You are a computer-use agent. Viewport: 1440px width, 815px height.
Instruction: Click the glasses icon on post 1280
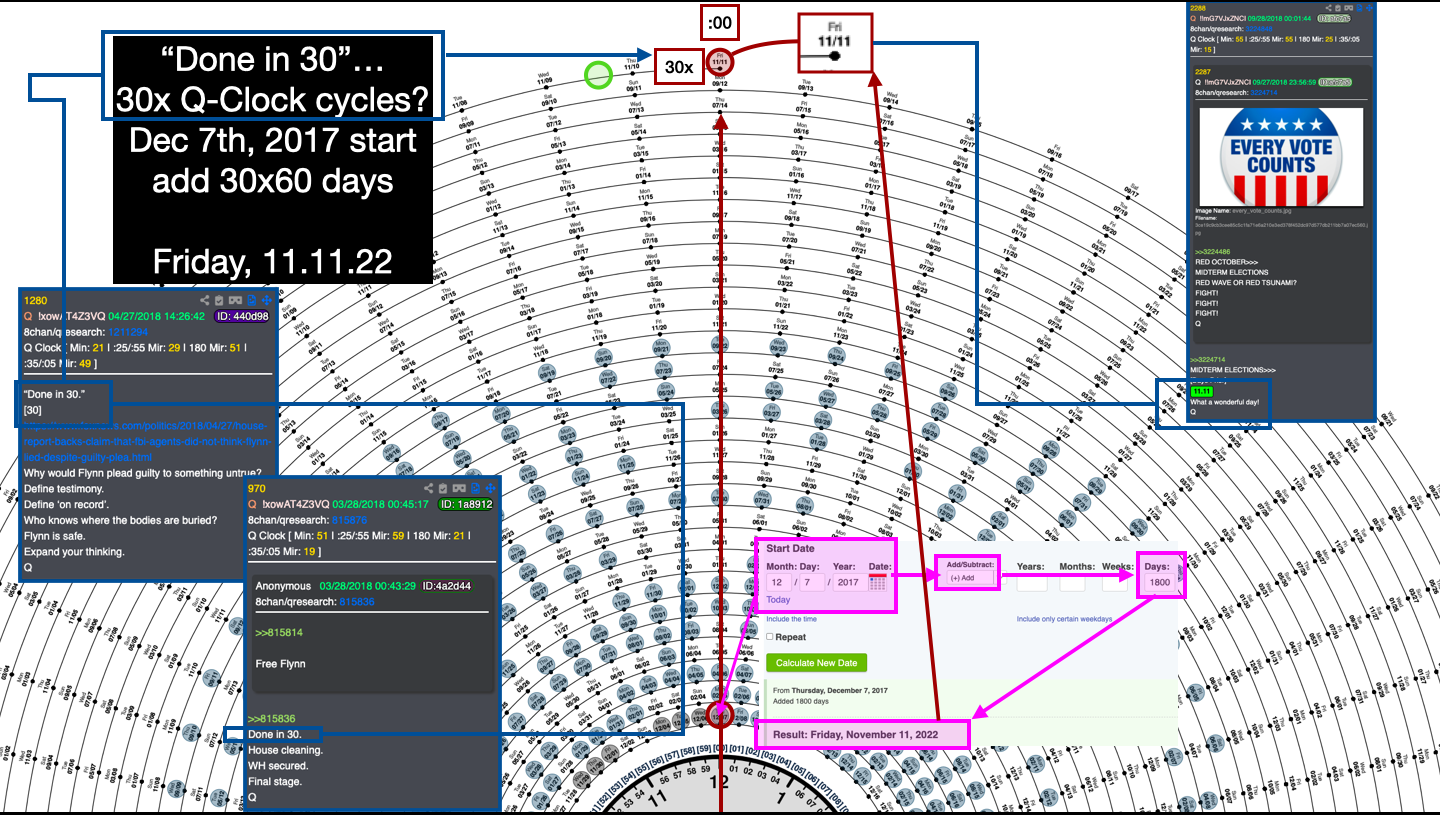click(236, 300)
